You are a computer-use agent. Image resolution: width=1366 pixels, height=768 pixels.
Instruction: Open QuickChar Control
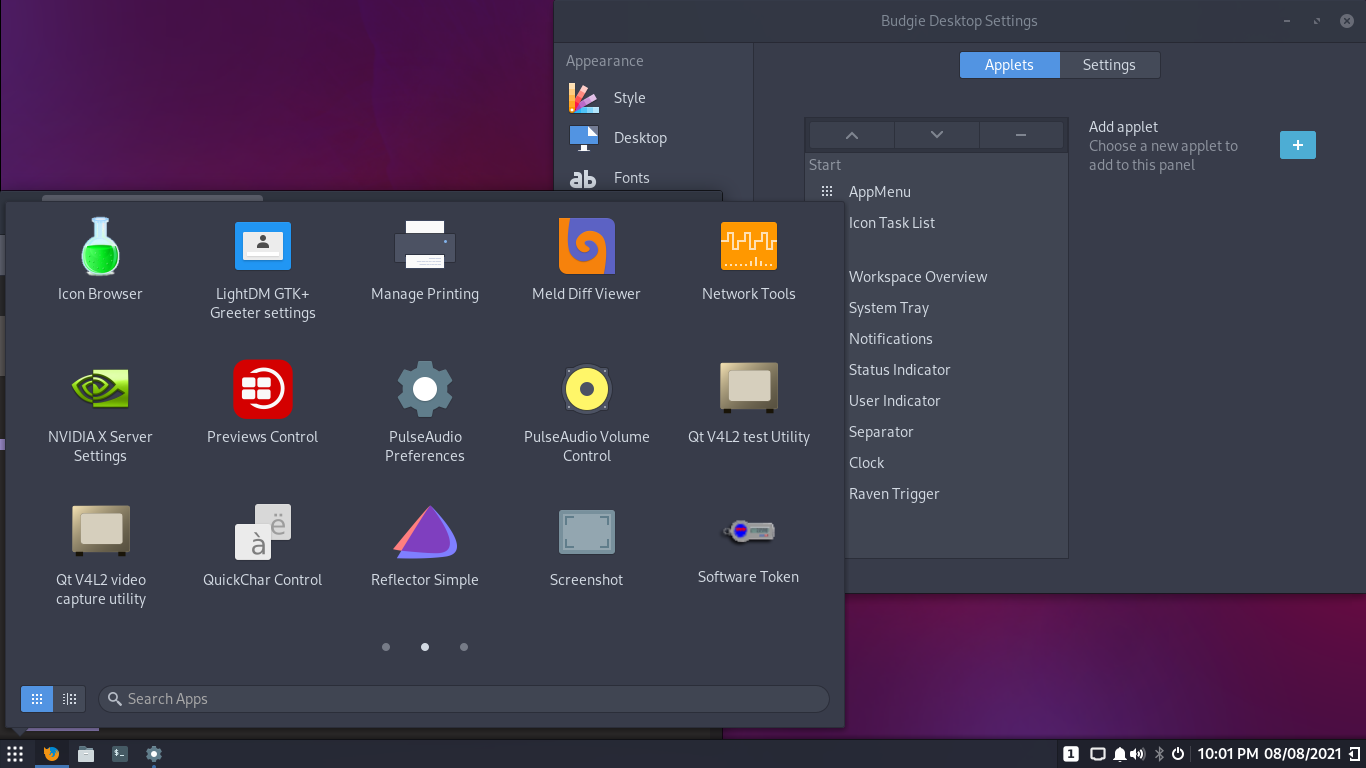(x=262, y=545)
